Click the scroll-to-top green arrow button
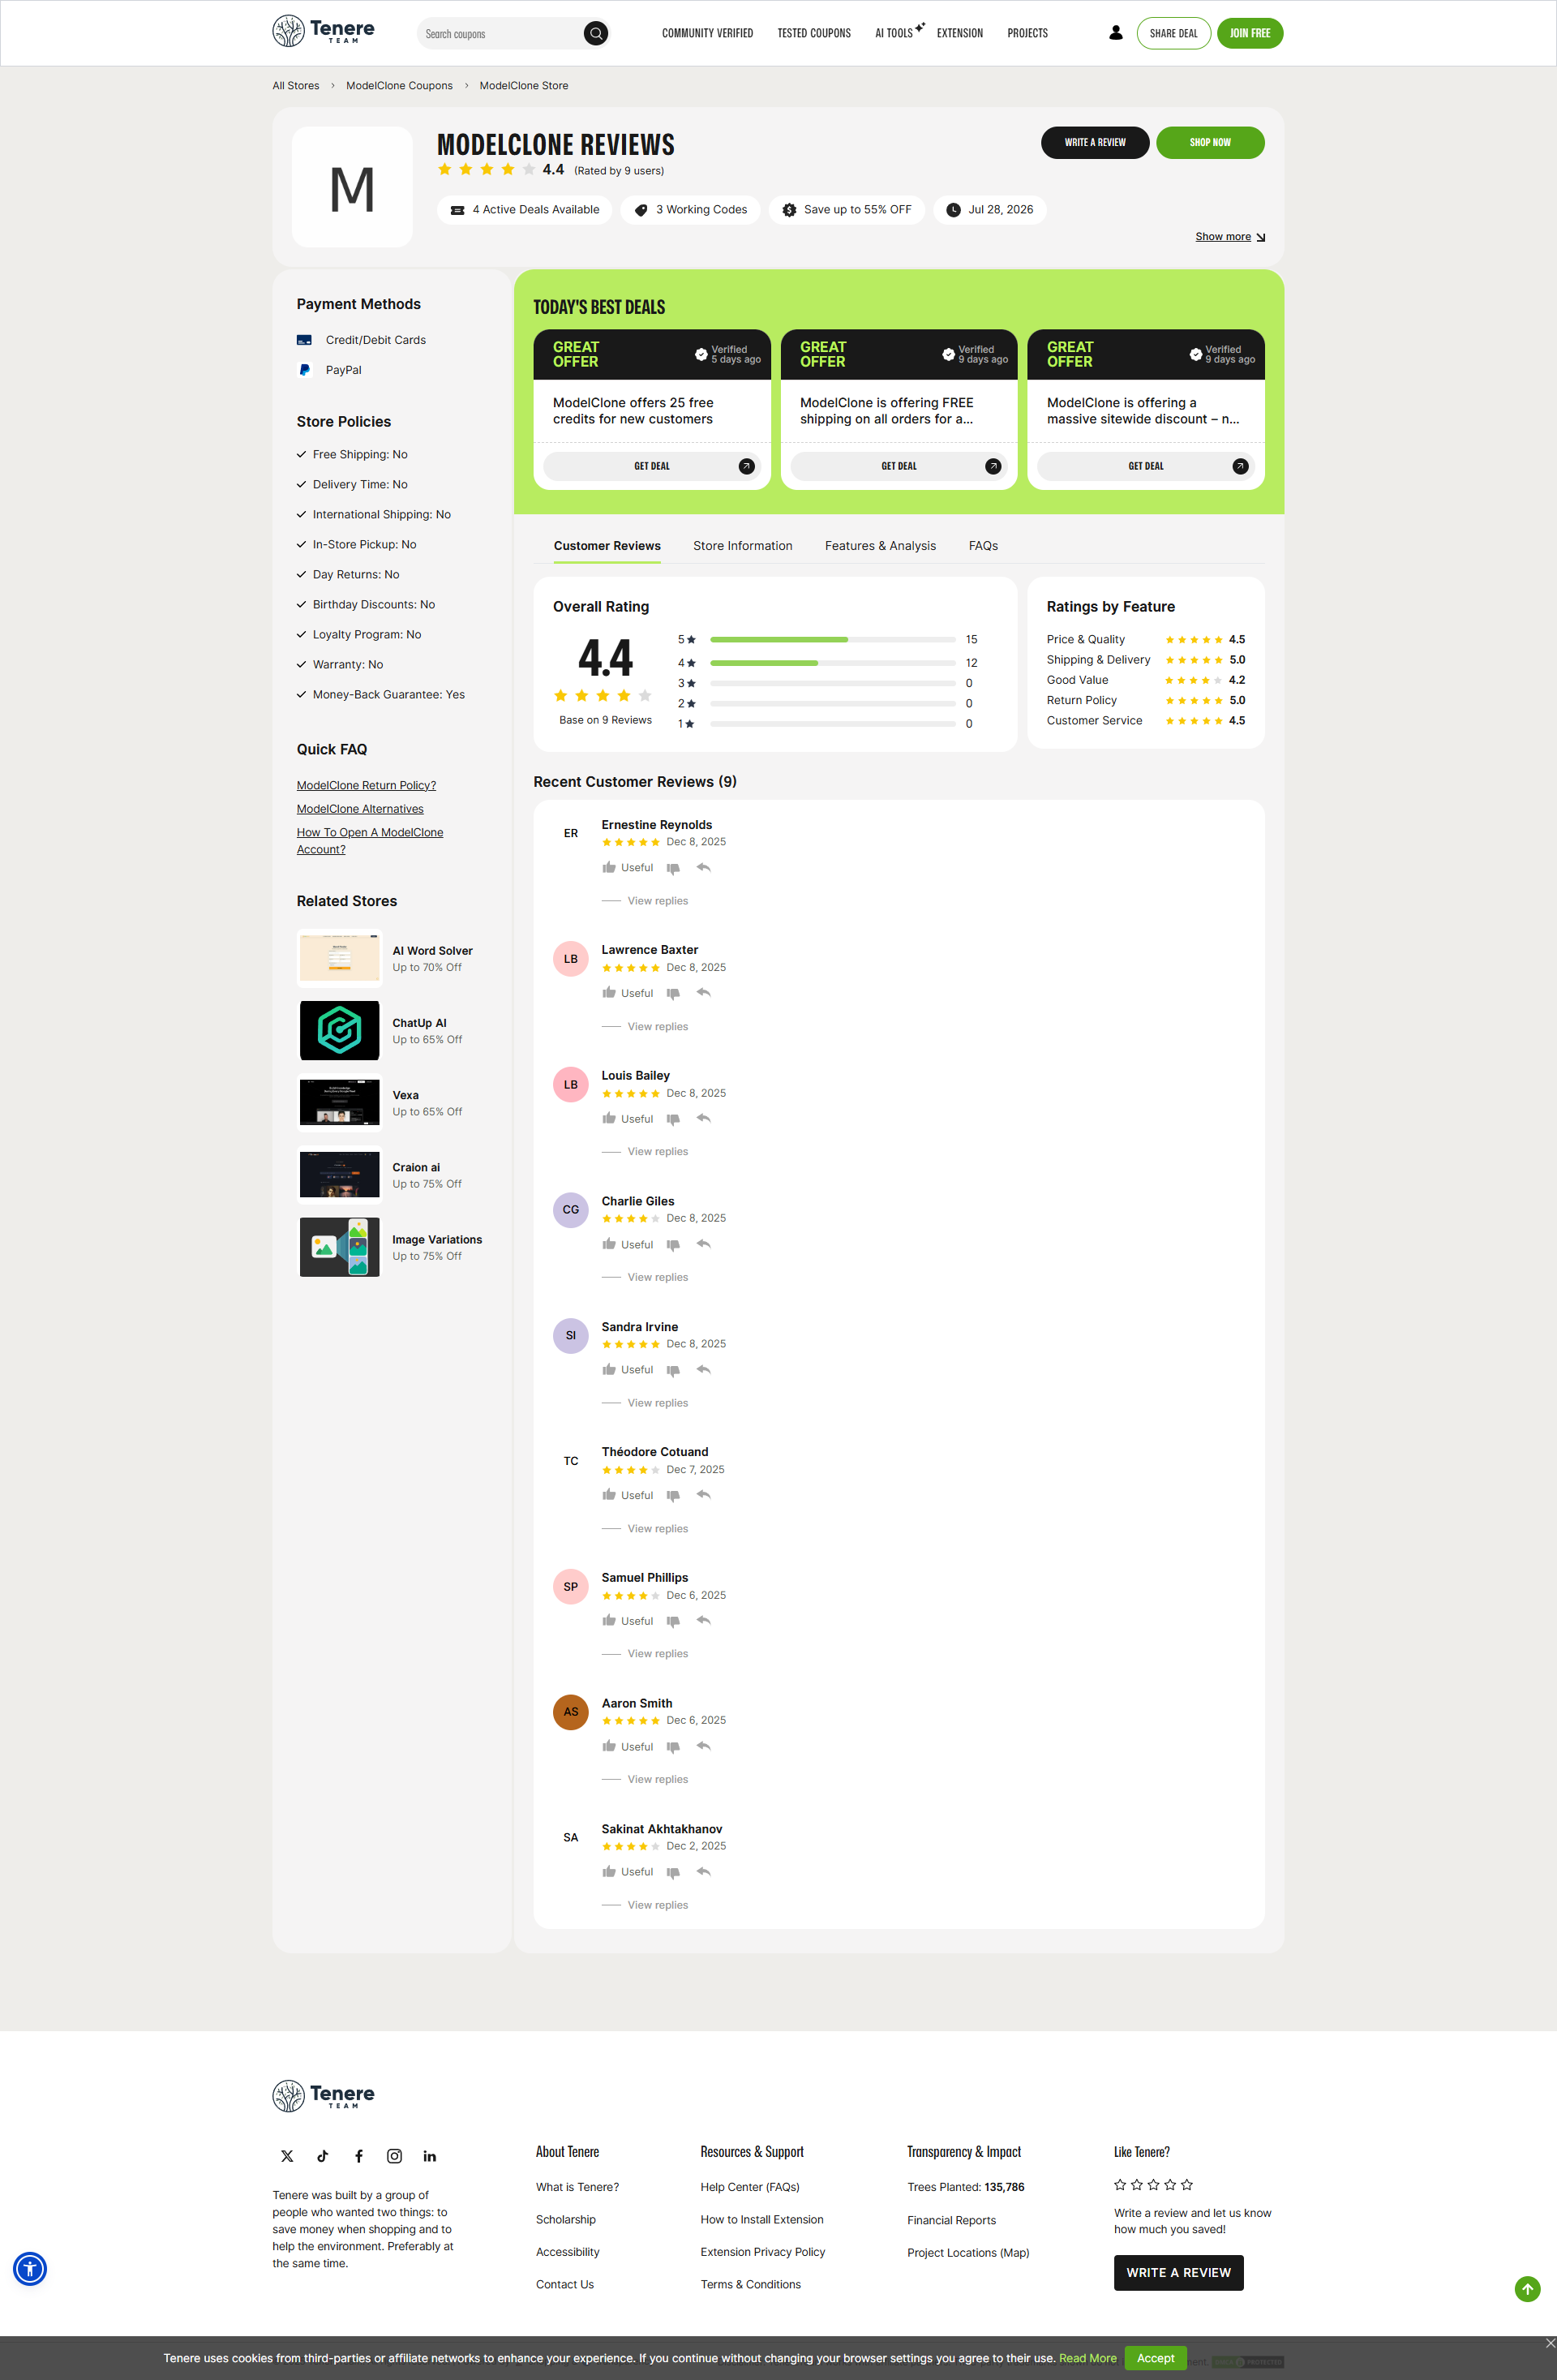 tap(1527, 2288)
